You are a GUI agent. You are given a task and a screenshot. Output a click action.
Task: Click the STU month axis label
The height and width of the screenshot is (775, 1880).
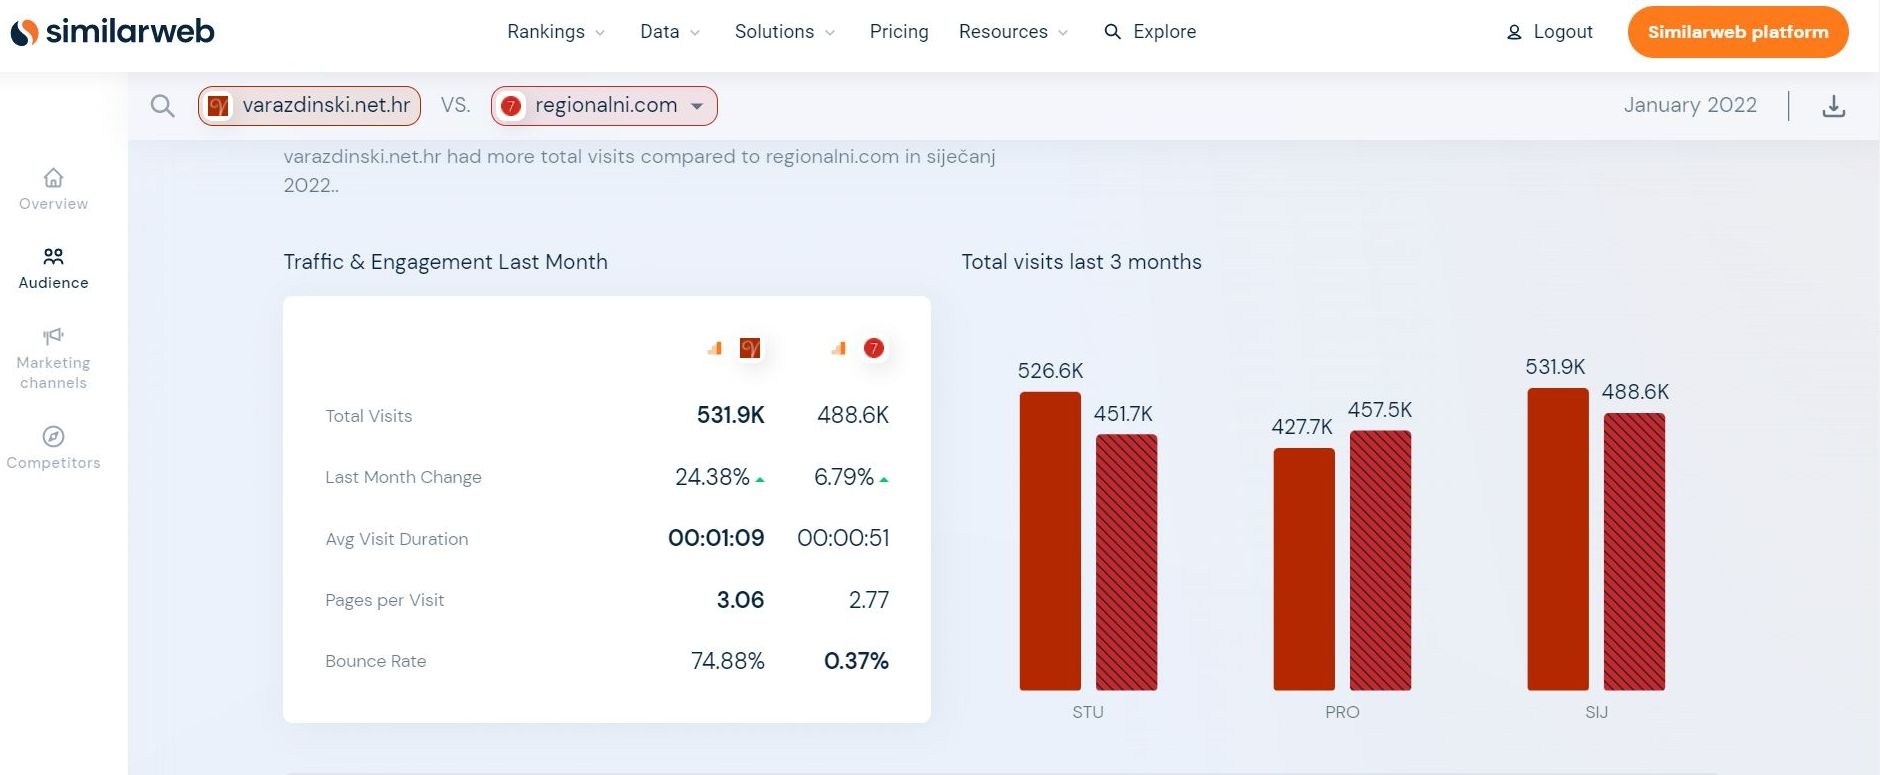(1088, 712)
